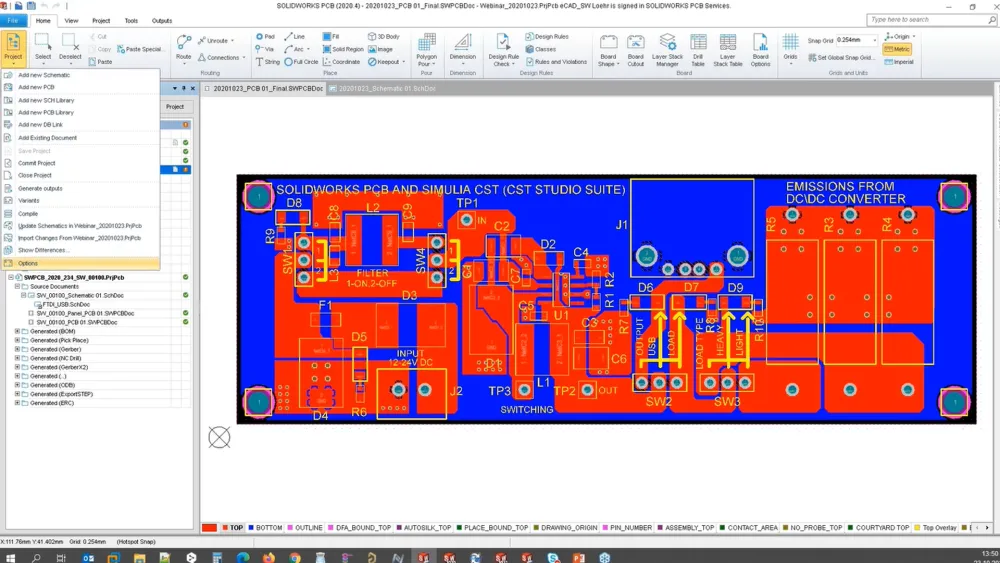Viewport: 1000px width, 563px height.
Task: Open the Polygon Pour dropdown
Action: 427,50
